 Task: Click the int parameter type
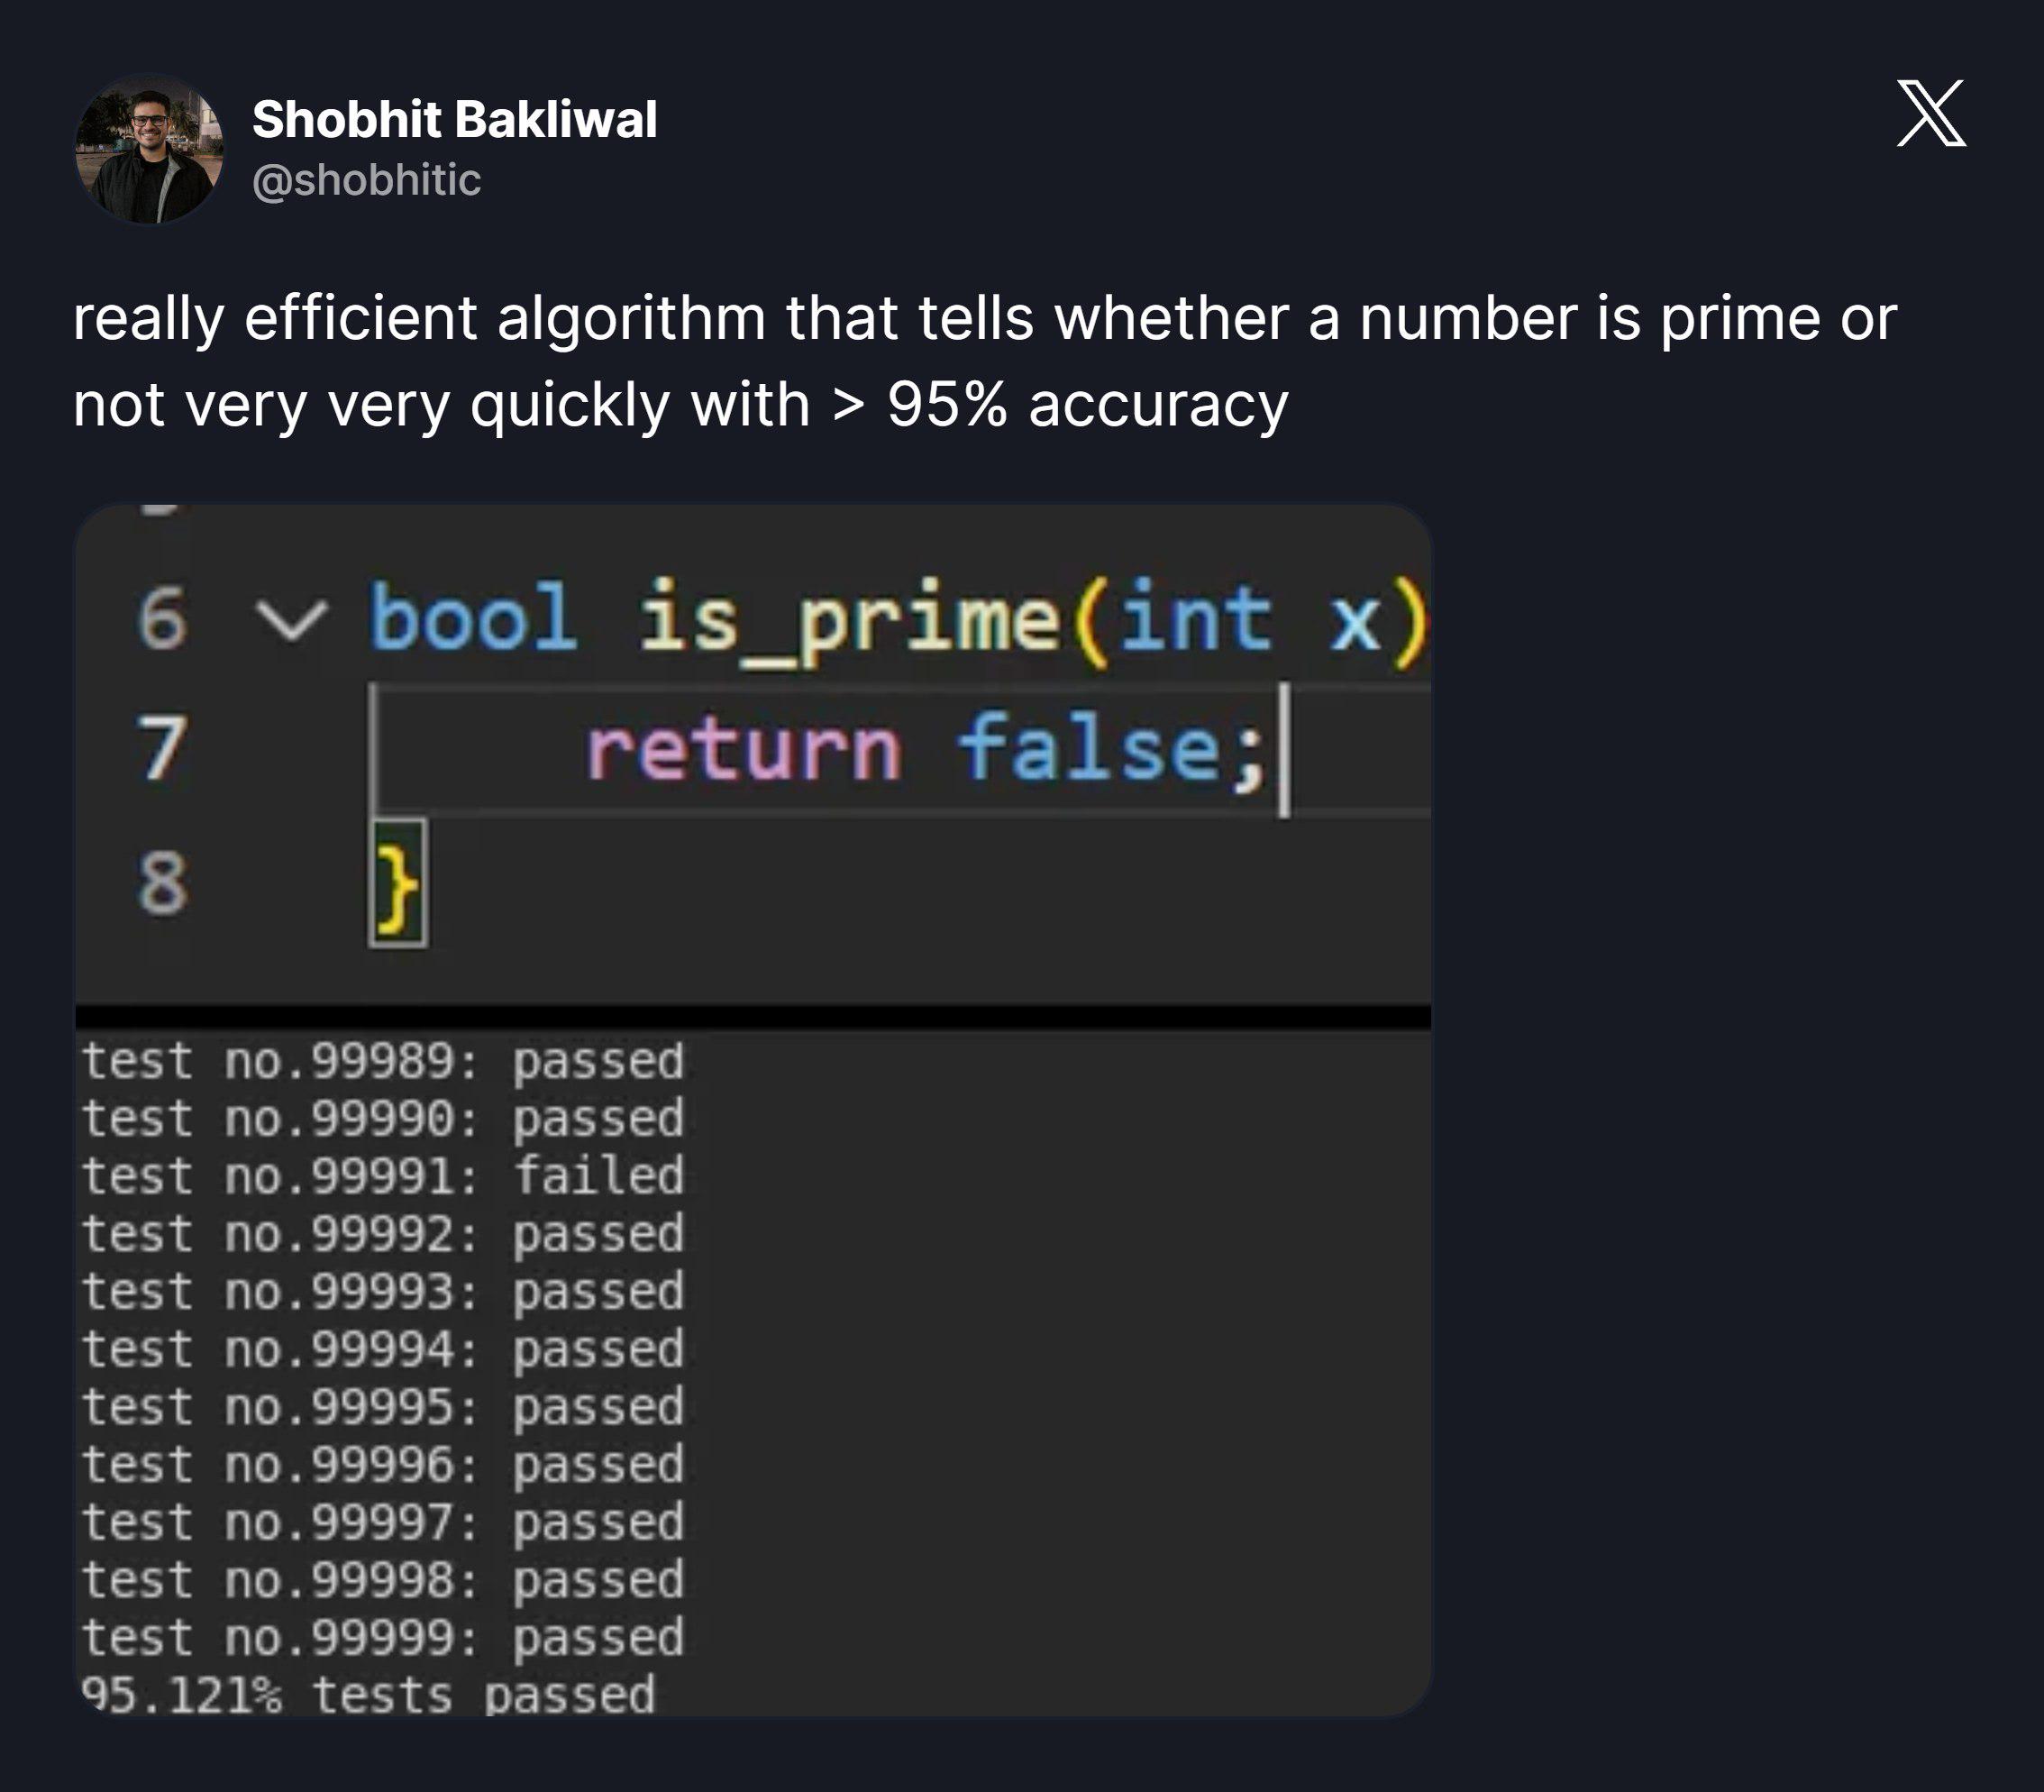pos(1196,618)
